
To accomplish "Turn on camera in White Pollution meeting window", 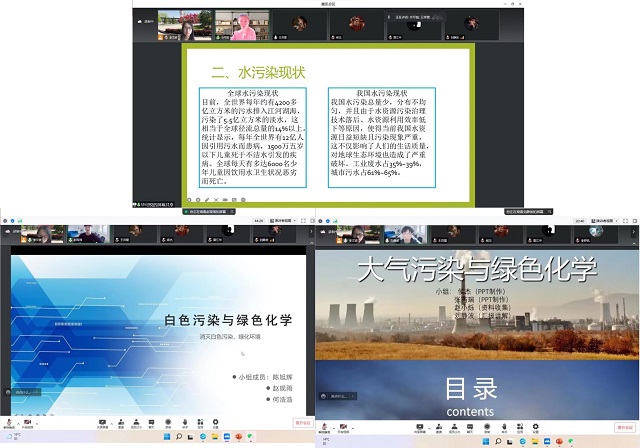I will pyautogui.click(x=27, y=424).
